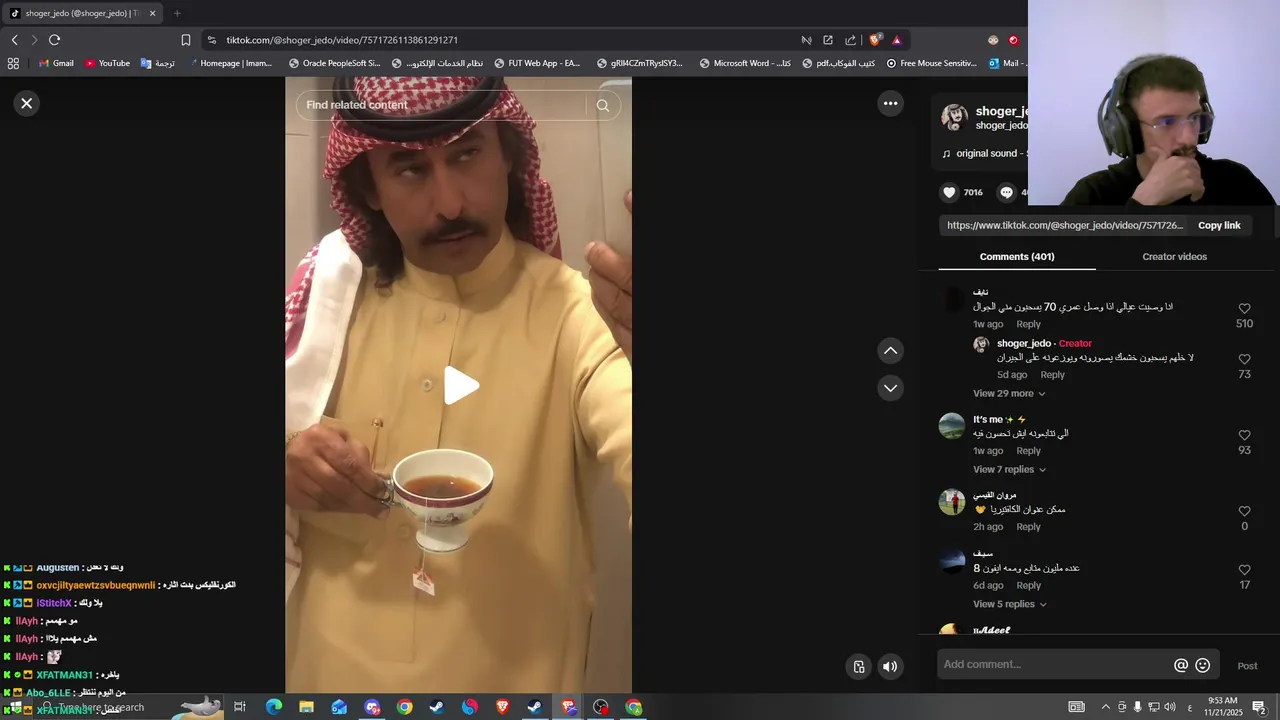The height and width of the screenshot is (720, 1280).
Task: Open the It's me commenter profile picture
Action: click(951, 426)
